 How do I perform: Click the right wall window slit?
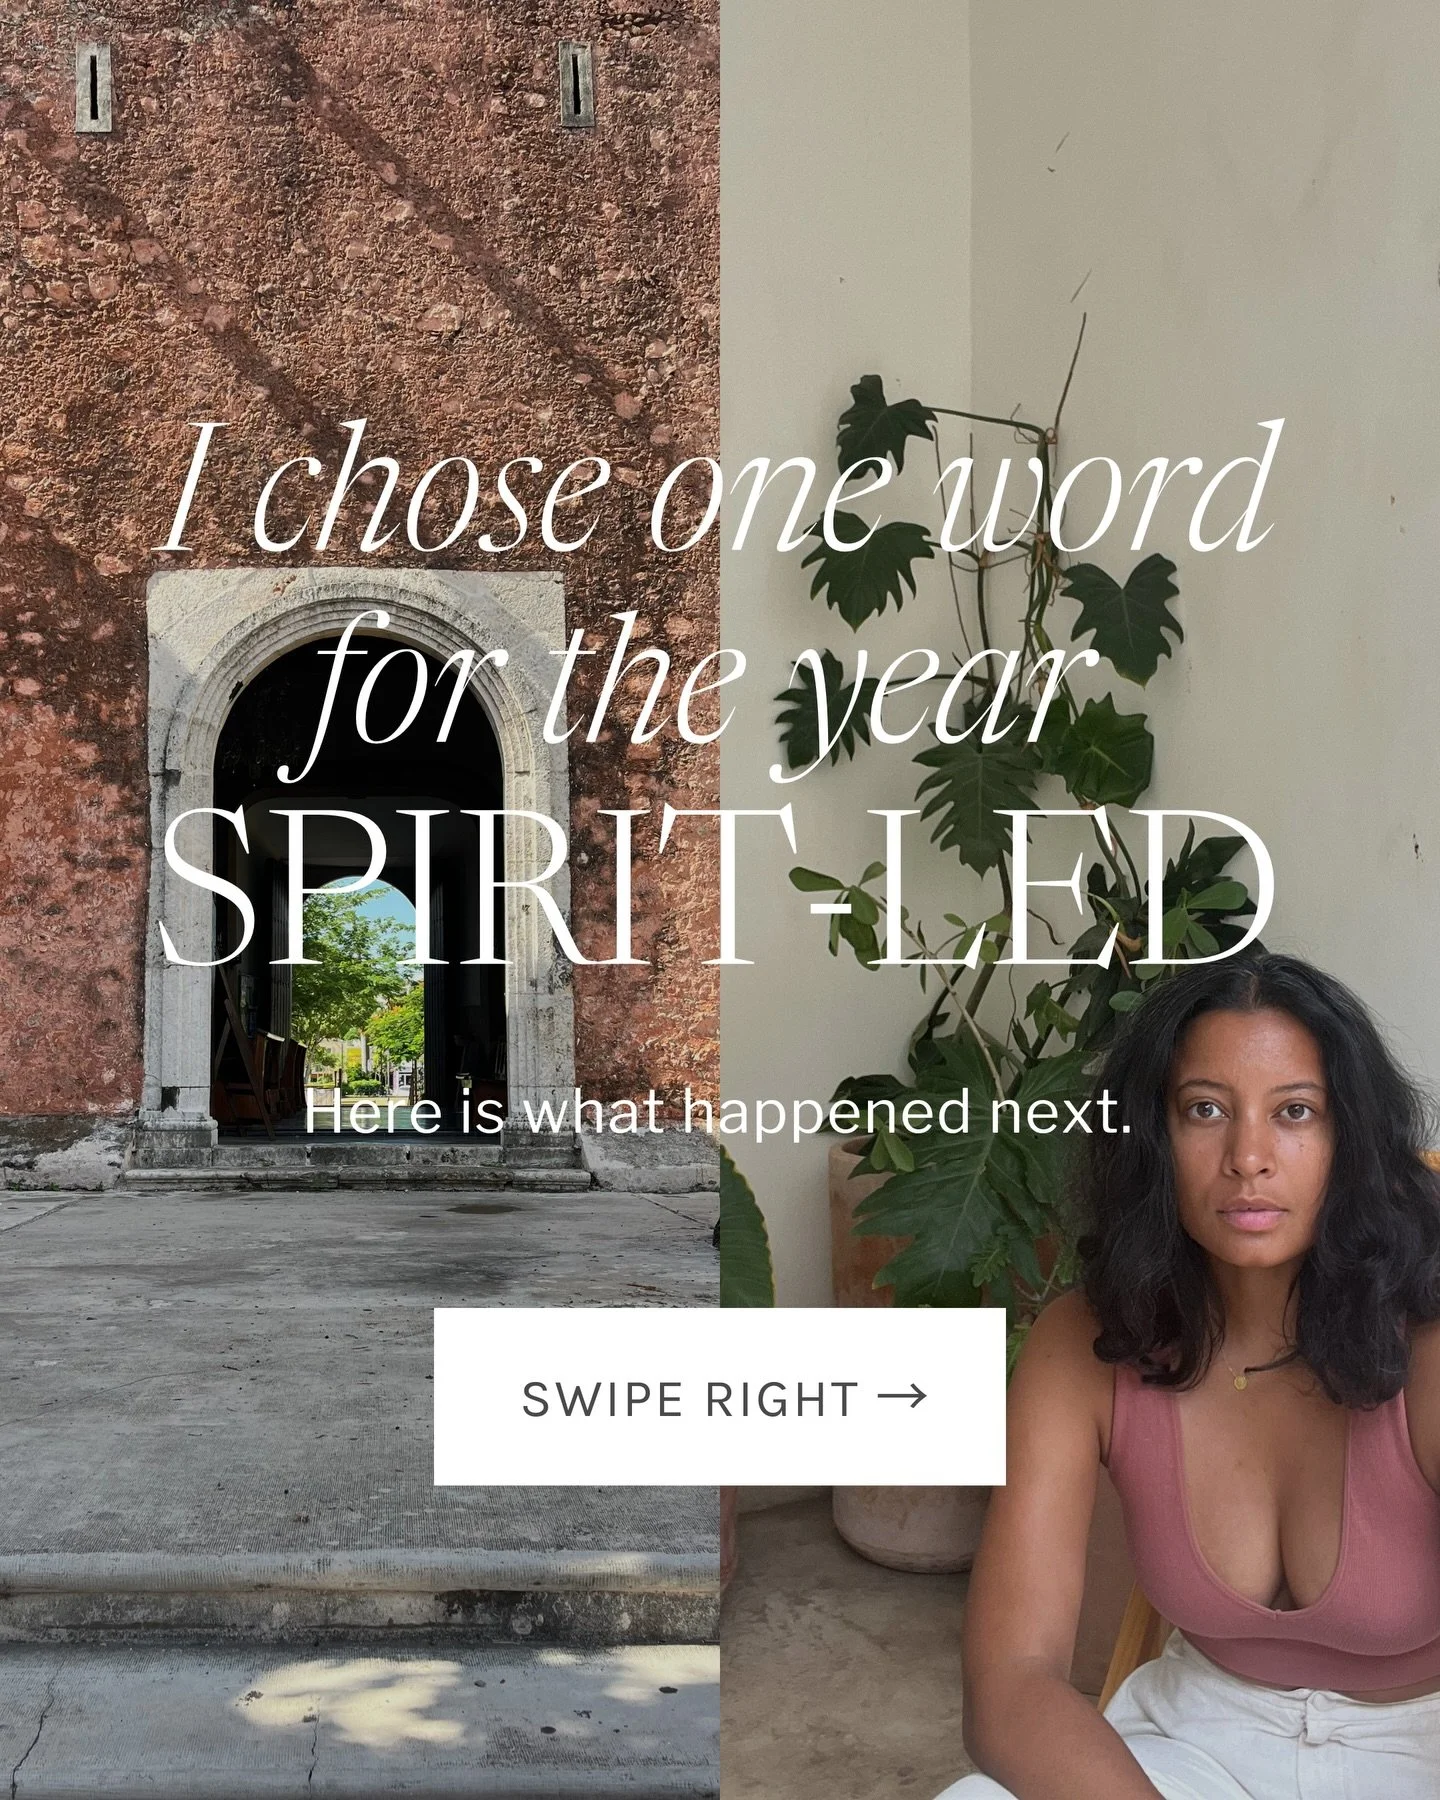[x=577, y=84]
